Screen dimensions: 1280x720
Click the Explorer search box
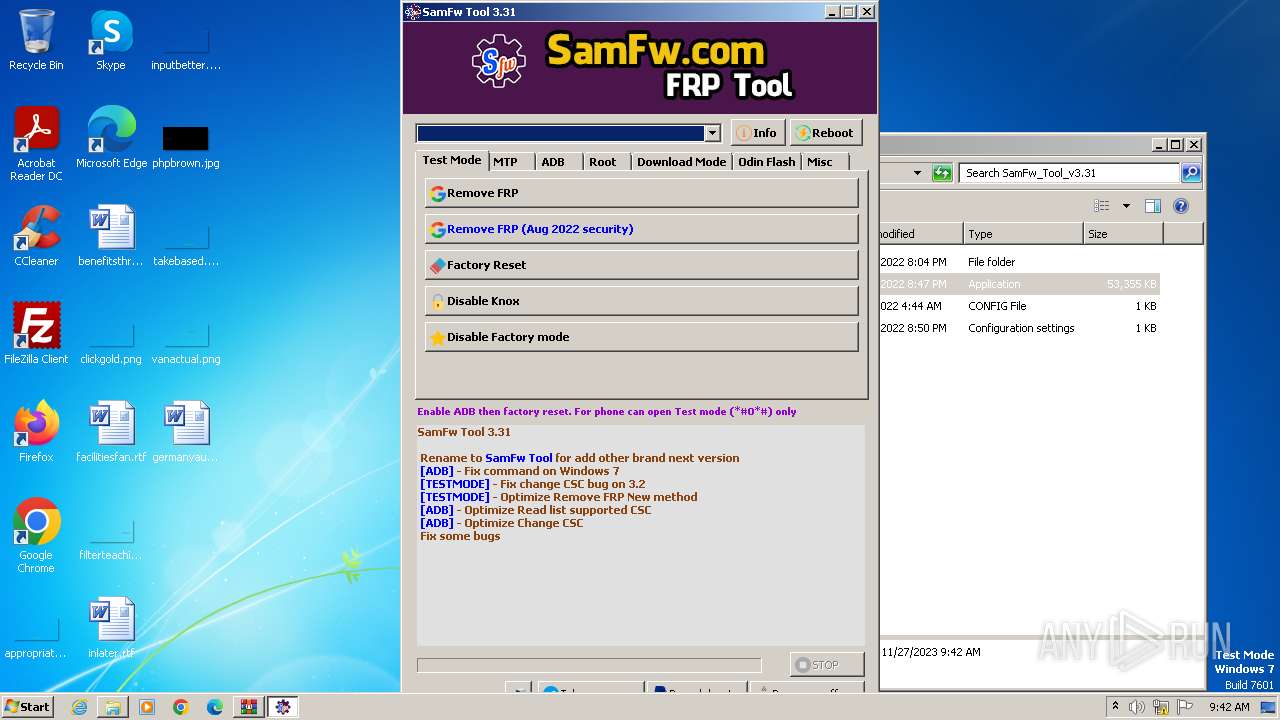coord(1069,173)
